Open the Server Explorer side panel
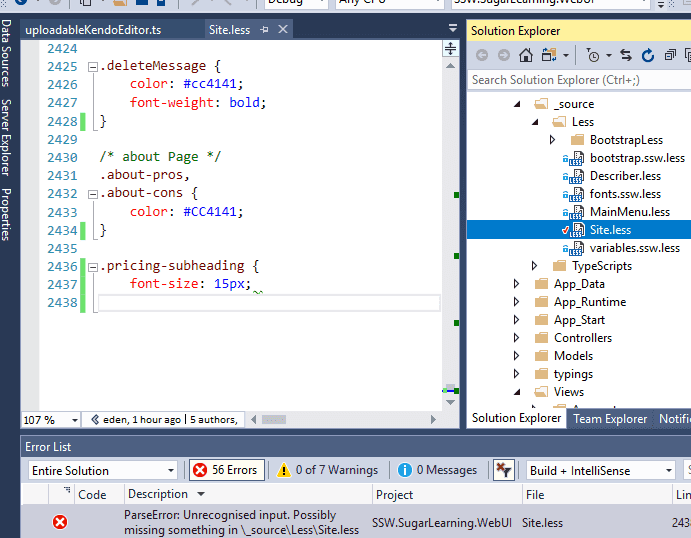 pos(7,136)
